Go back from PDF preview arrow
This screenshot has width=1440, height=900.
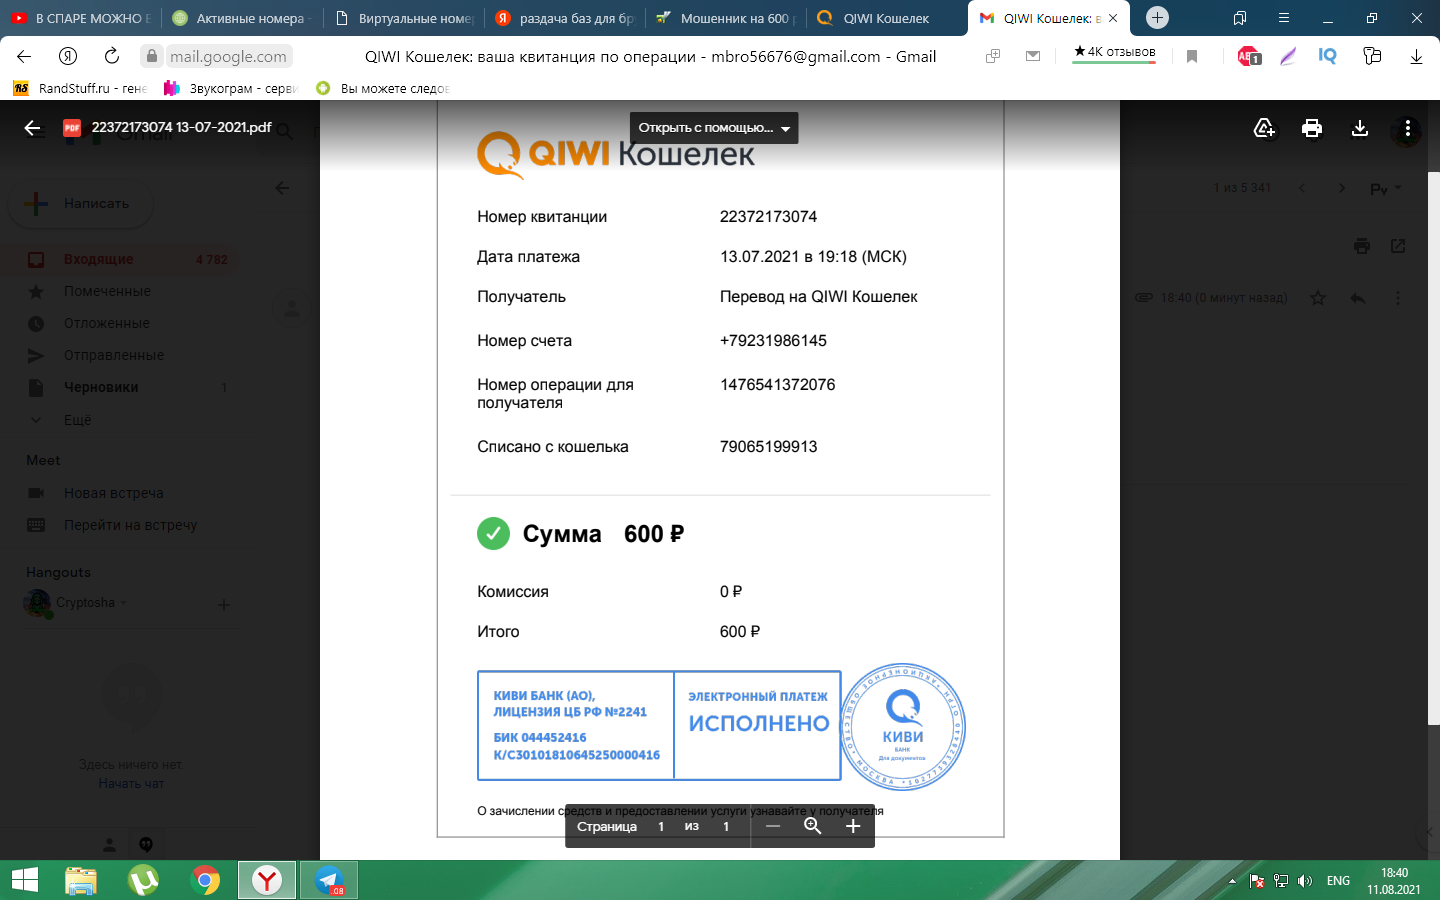point(32,128)
